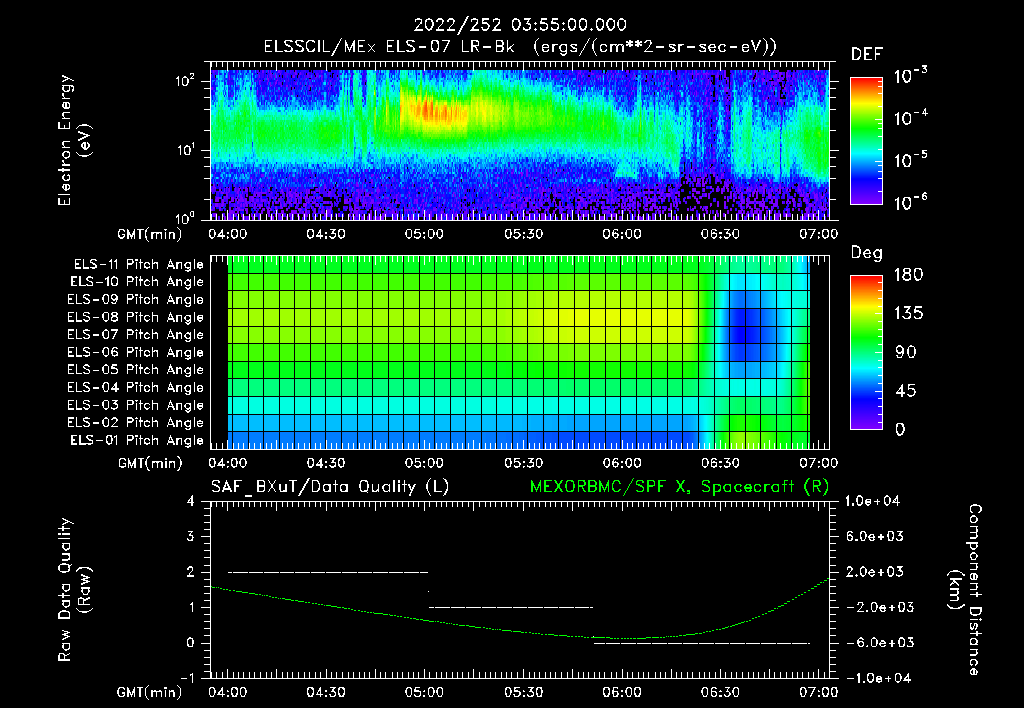Screen dimensions: 1024x708
Task: Click the 2.0e+03 component distance tick
Action: pyautogui.click(x=874, y=571)
